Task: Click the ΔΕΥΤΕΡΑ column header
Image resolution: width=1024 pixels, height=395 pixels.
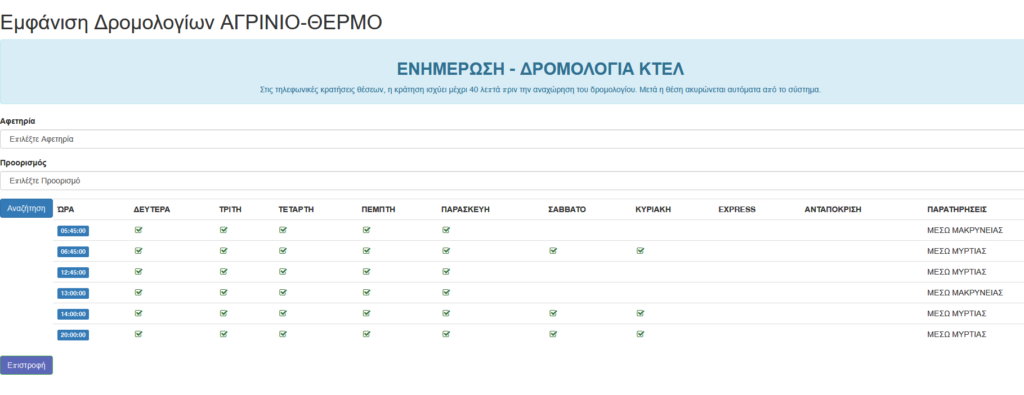Action: point(152,210)
